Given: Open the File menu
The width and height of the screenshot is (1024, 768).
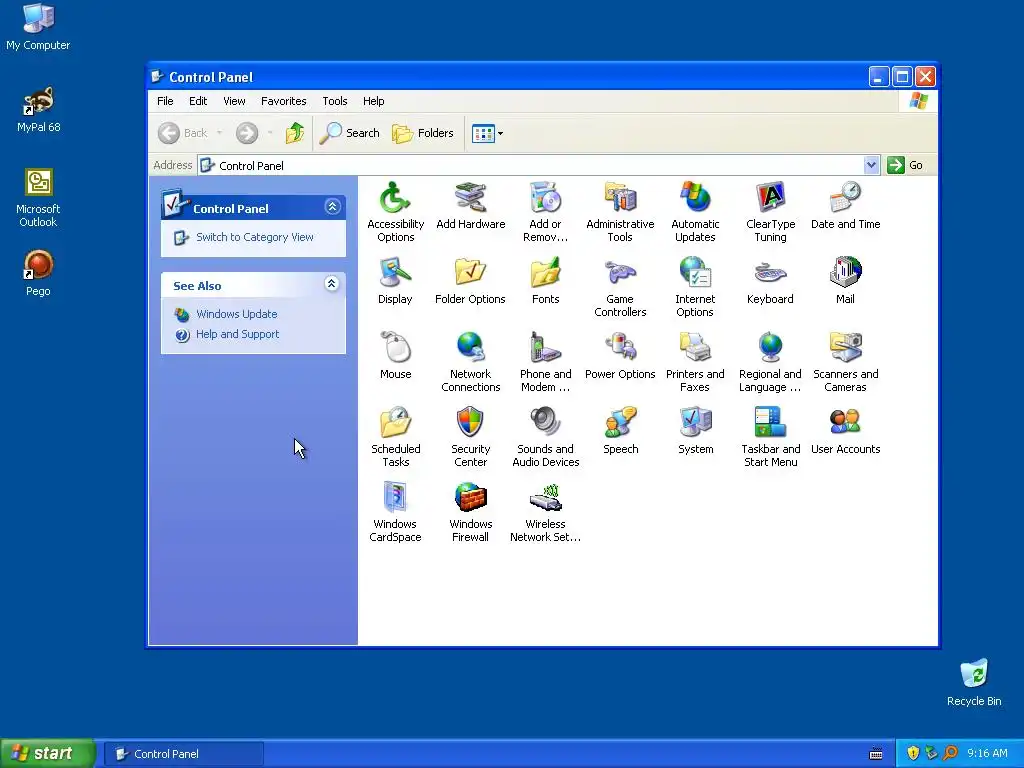Looking at the screenshot, I should pyautogui.click(x=165, y=101).
